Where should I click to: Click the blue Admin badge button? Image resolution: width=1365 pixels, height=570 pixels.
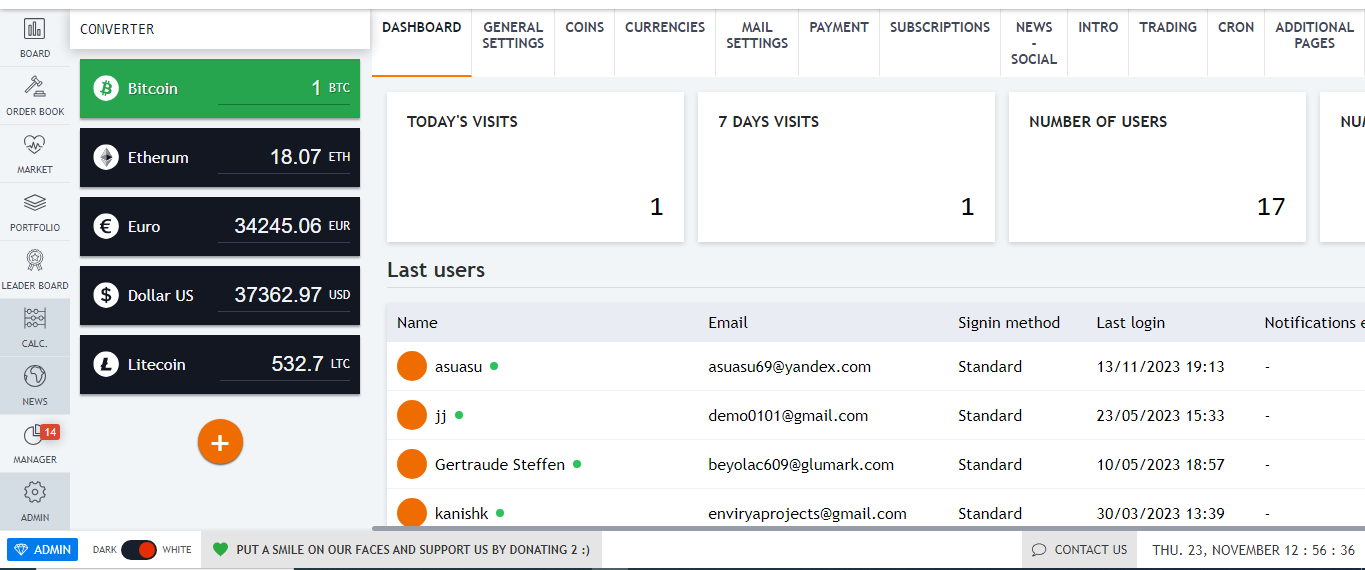[42, 550]
